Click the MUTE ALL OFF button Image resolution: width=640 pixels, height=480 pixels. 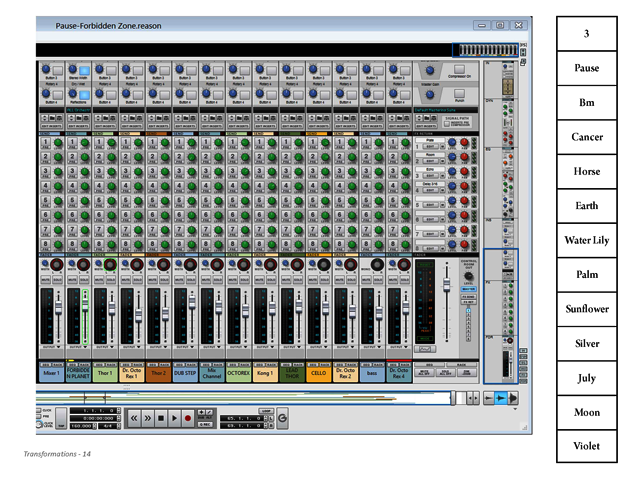pos(424,372)
